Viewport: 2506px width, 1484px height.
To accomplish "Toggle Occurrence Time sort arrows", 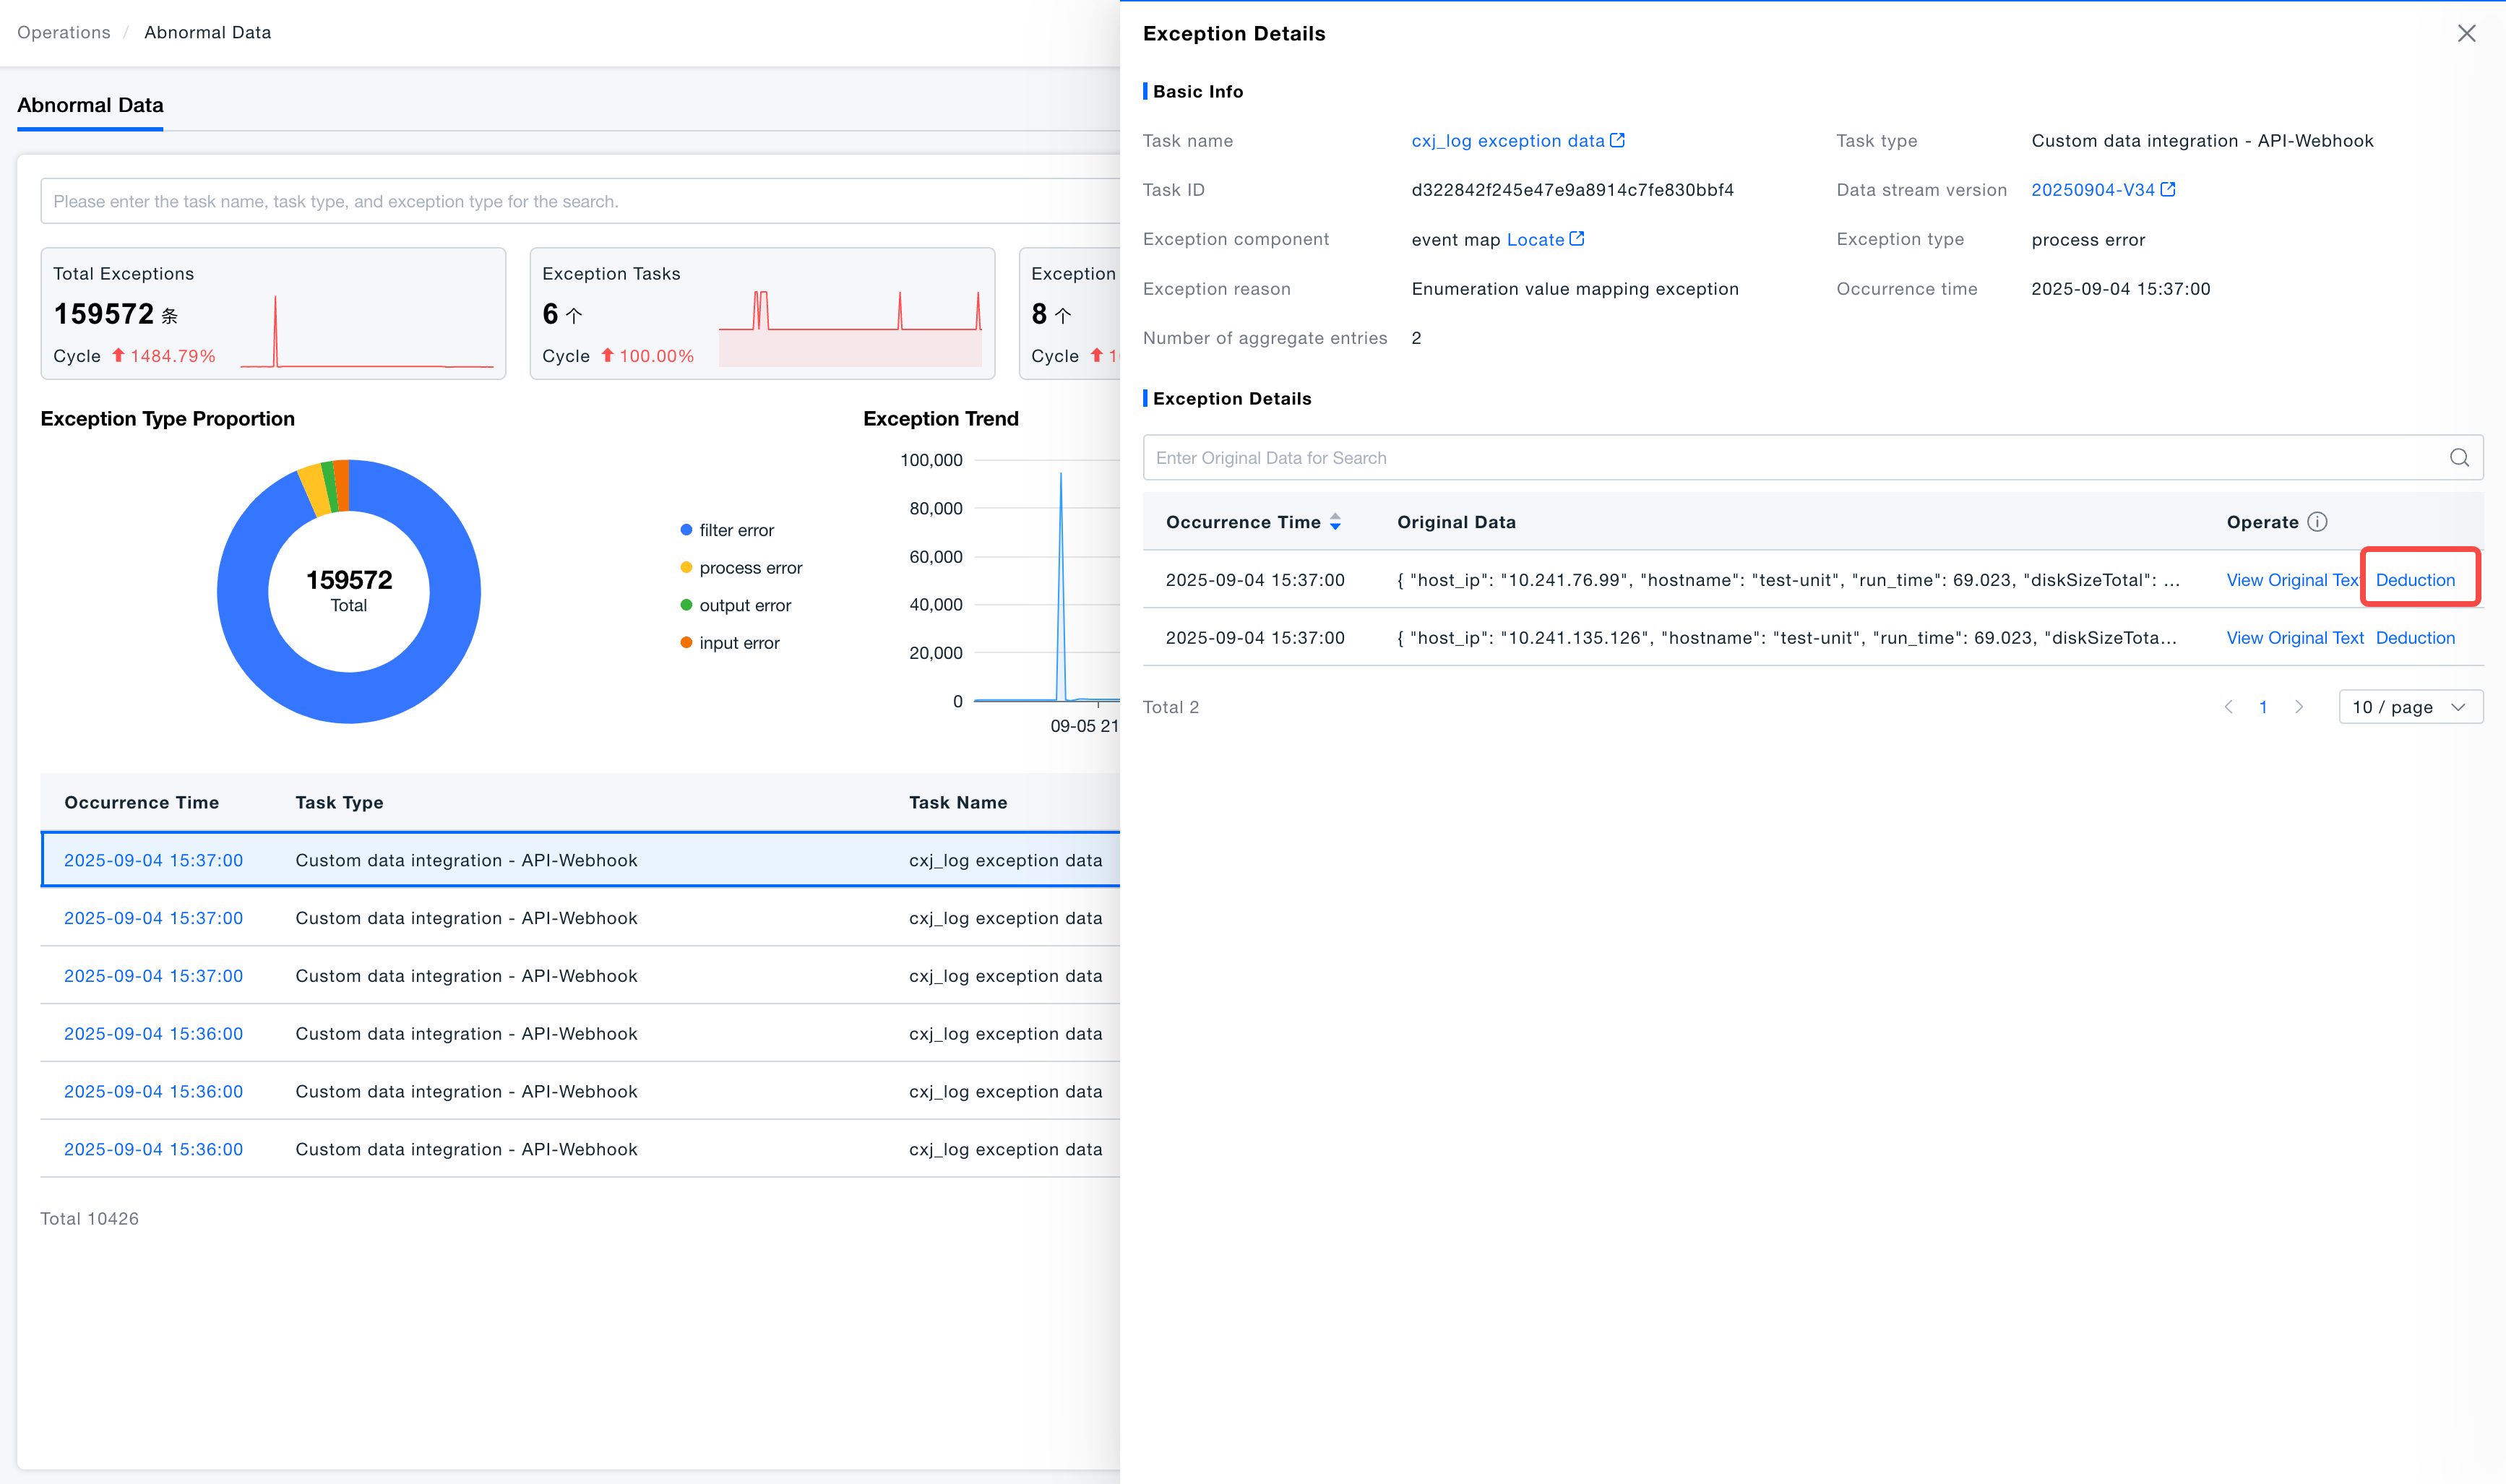I will pos(1335,522).
